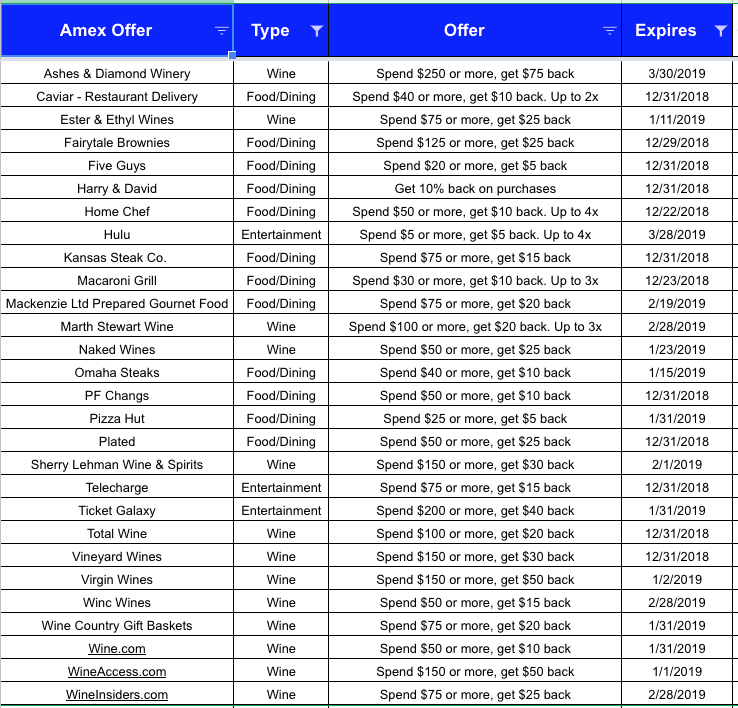Click the 'Get 10% back on purchases' cell
Viewport: 738px width, 708px height.
point(475,189)
